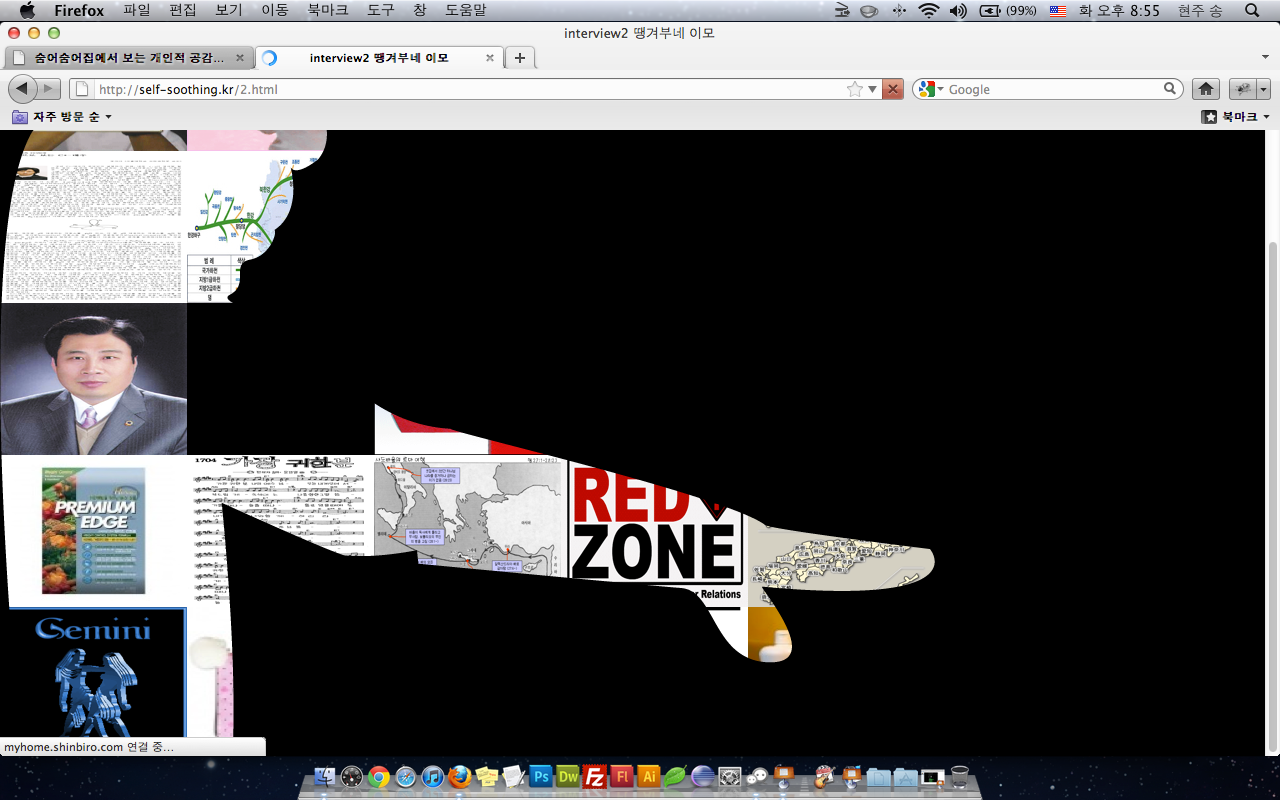Open GarageBand guitar icon in dock
Image resolution: width=1280 pixels, height=800 pixels.
pyautogui.click(x=825, y=777)
